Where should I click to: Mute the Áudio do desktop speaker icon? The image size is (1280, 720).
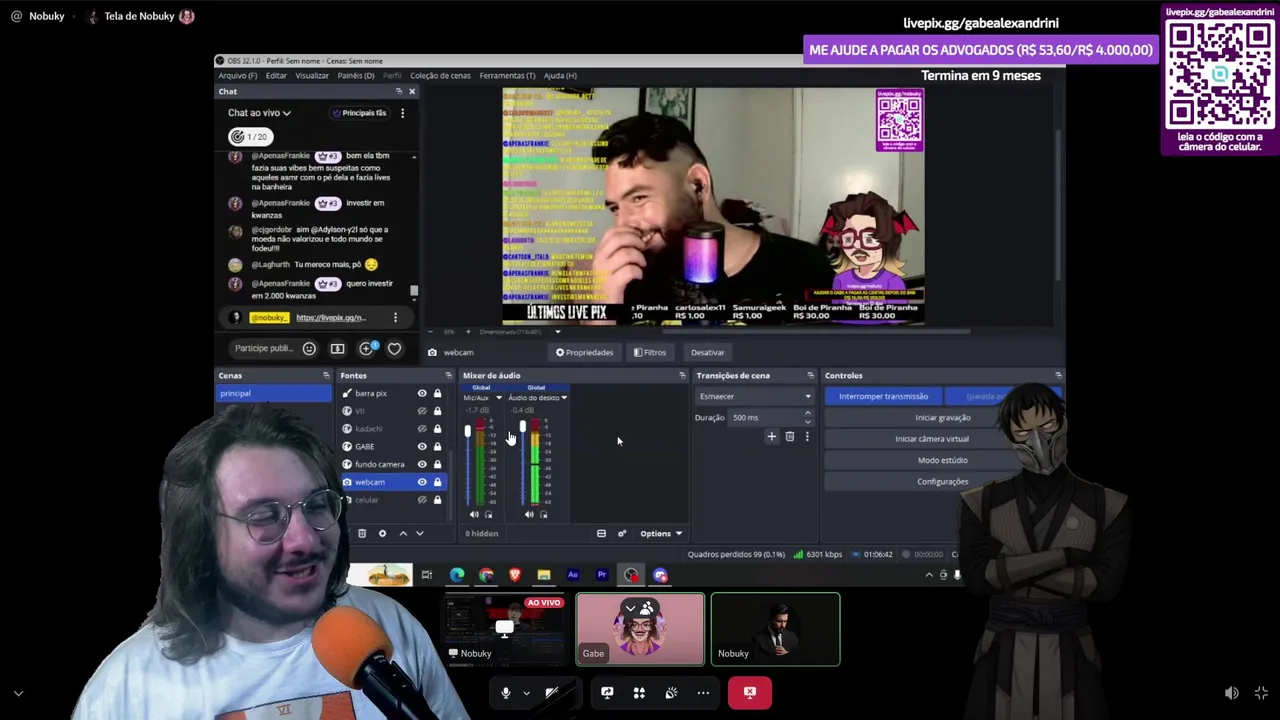tap(529, 514)
